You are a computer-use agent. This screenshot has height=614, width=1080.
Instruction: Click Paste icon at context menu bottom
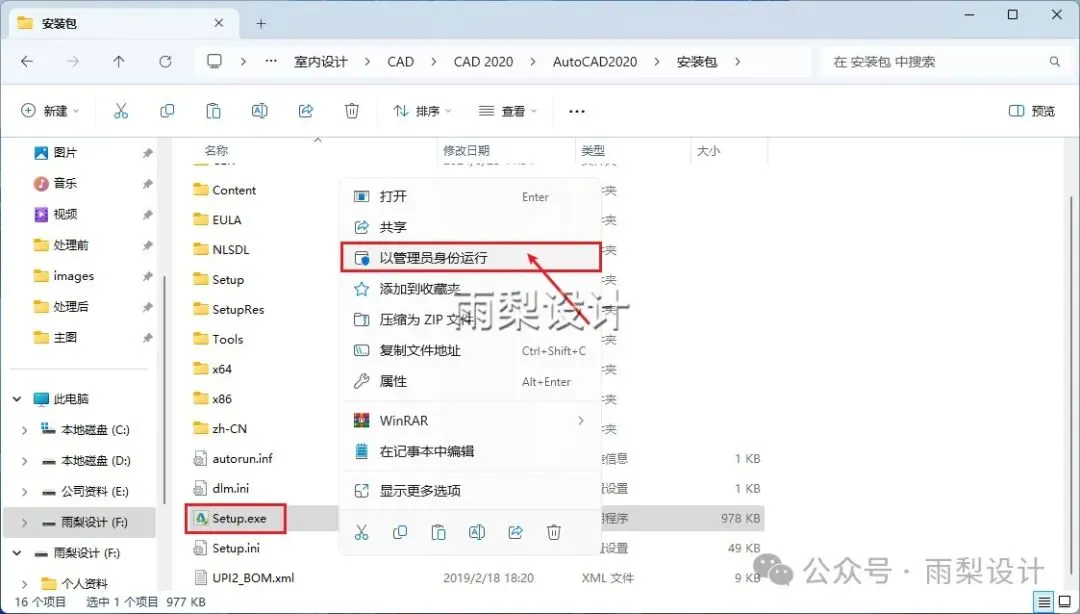[x=438, y=532]
